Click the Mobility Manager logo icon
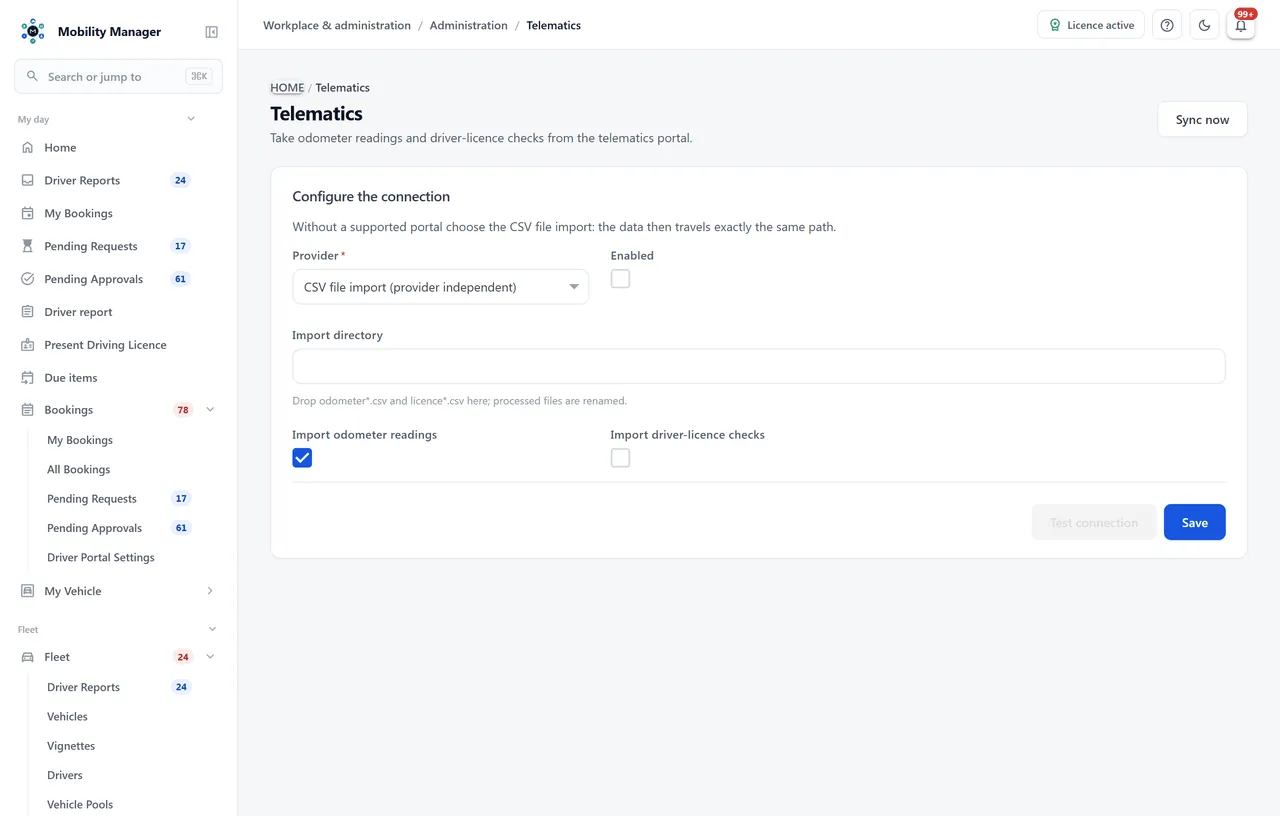1280x816 pixels. point(33,31)
